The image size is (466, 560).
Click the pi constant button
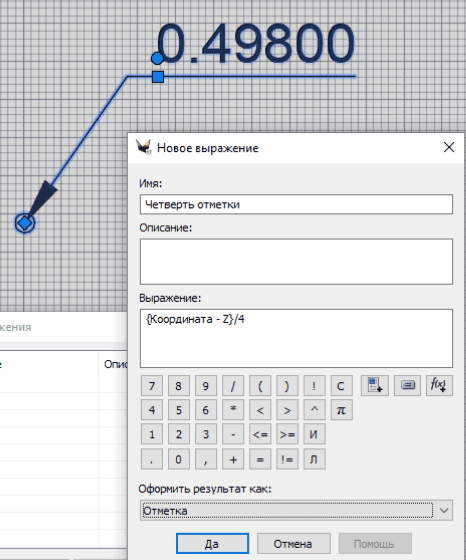coord(341,410)
